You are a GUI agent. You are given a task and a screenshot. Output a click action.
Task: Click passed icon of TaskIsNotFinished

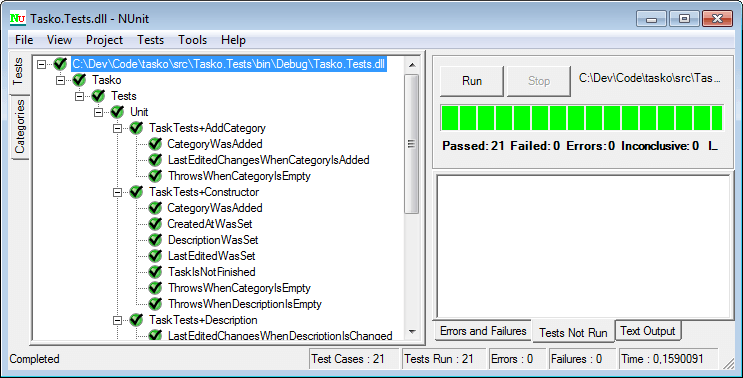[155, 272]
